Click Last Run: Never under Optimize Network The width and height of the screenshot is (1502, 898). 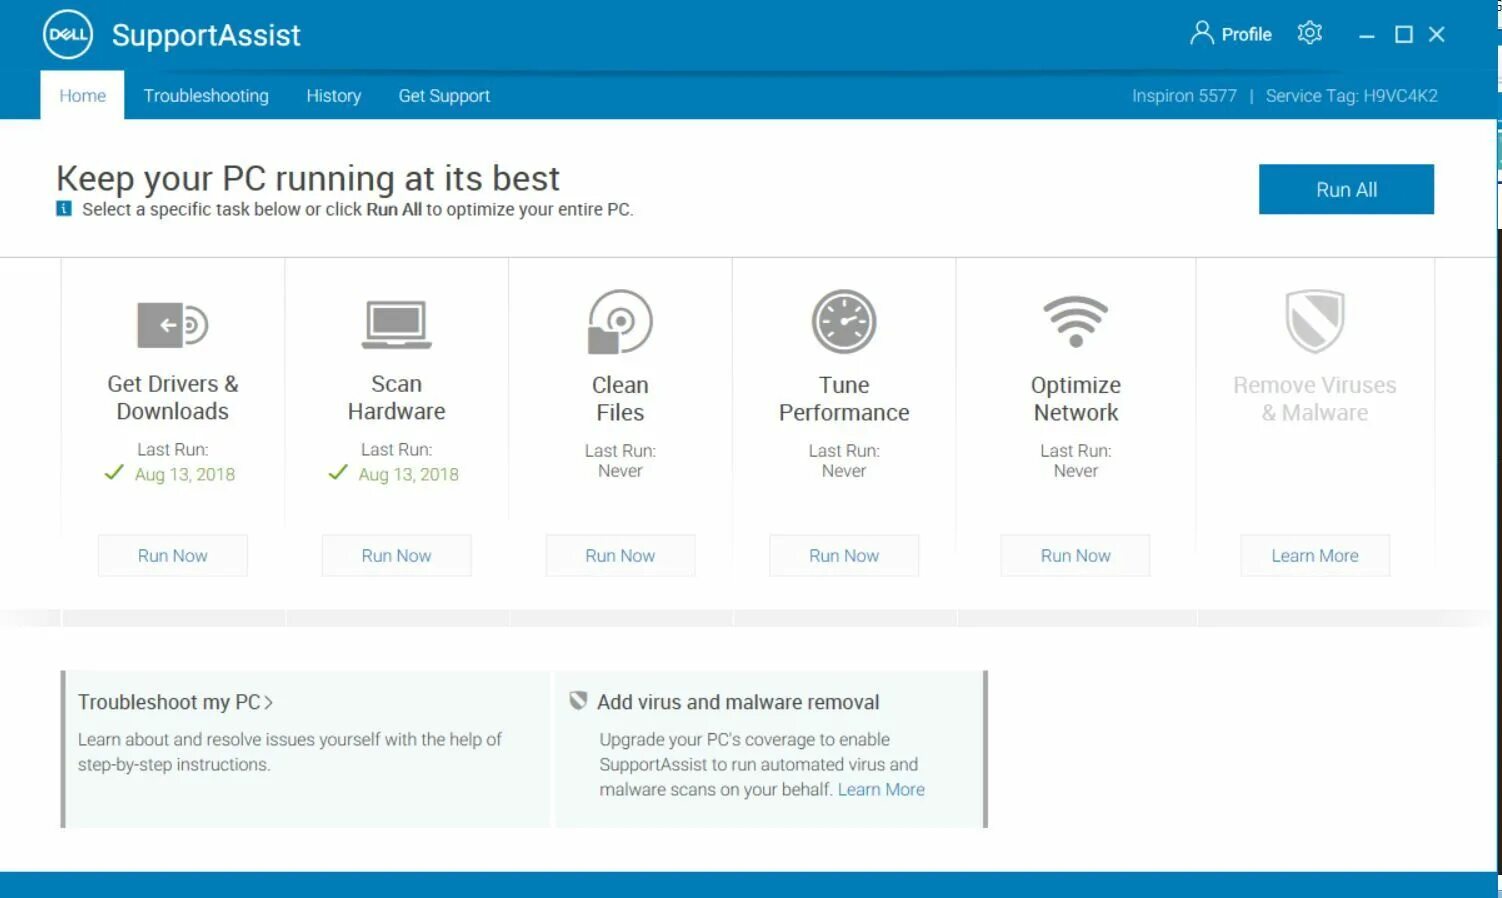click(1076, 461)
